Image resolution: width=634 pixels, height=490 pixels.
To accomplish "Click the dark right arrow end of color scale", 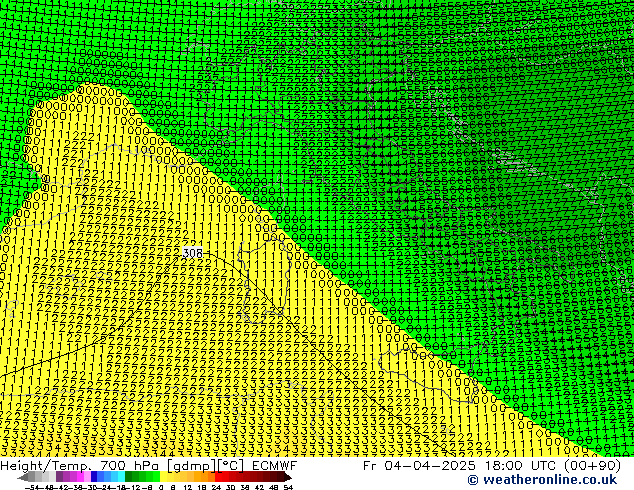I will [287, 477].
